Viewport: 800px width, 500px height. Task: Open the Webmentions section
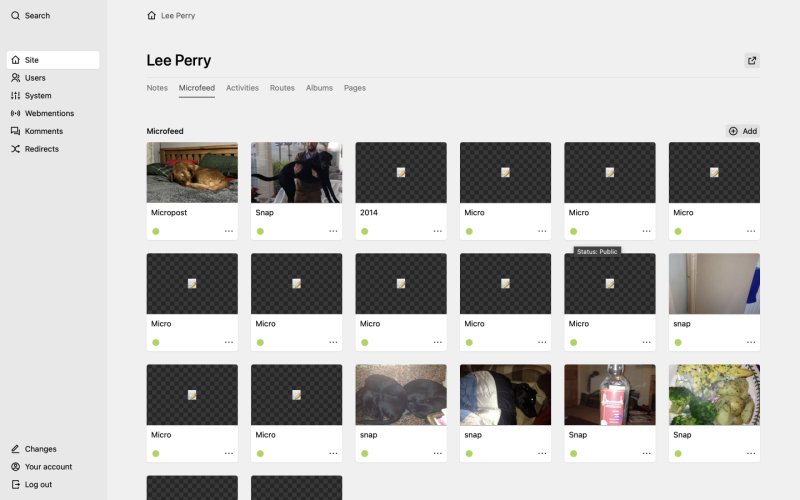pos(42,113)
